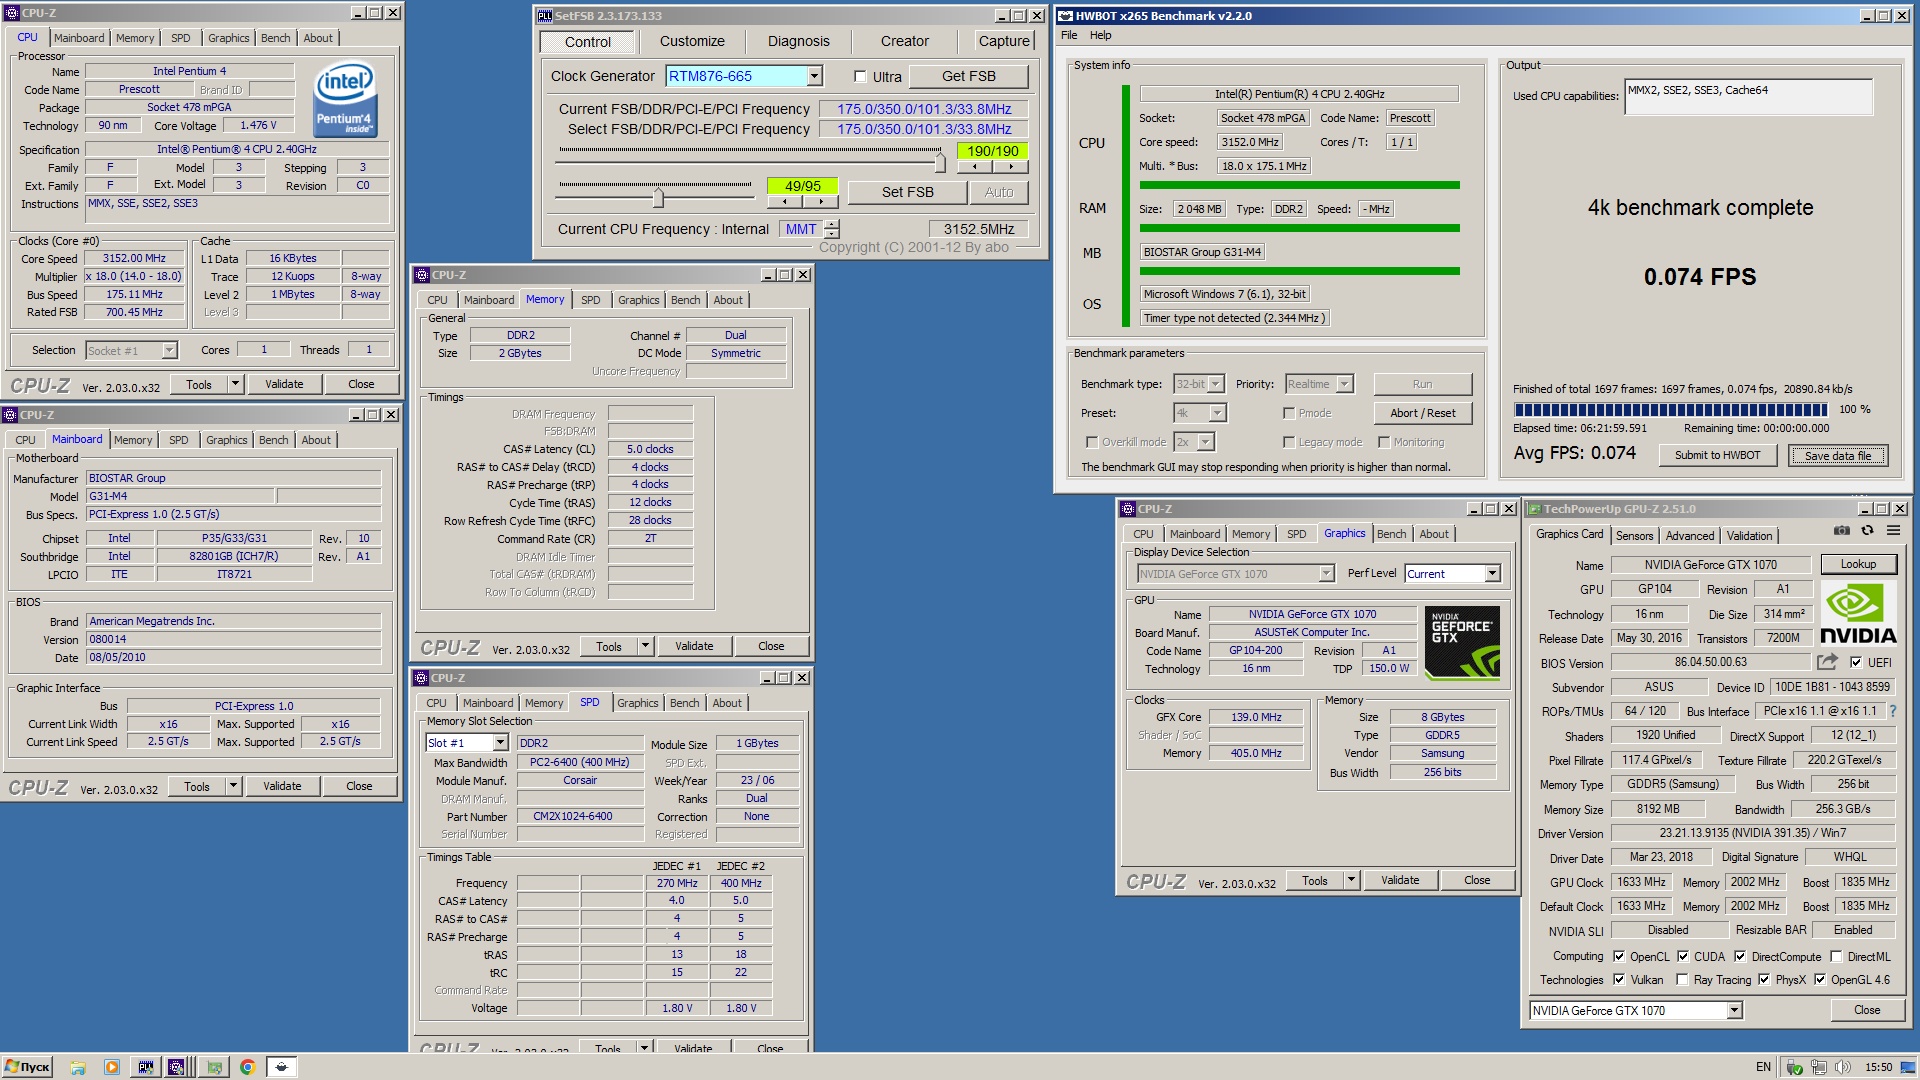Toggle the Ultra checkbox in SetFSB
This screenshot has width=1920, height=1080.
coord(860,76)
